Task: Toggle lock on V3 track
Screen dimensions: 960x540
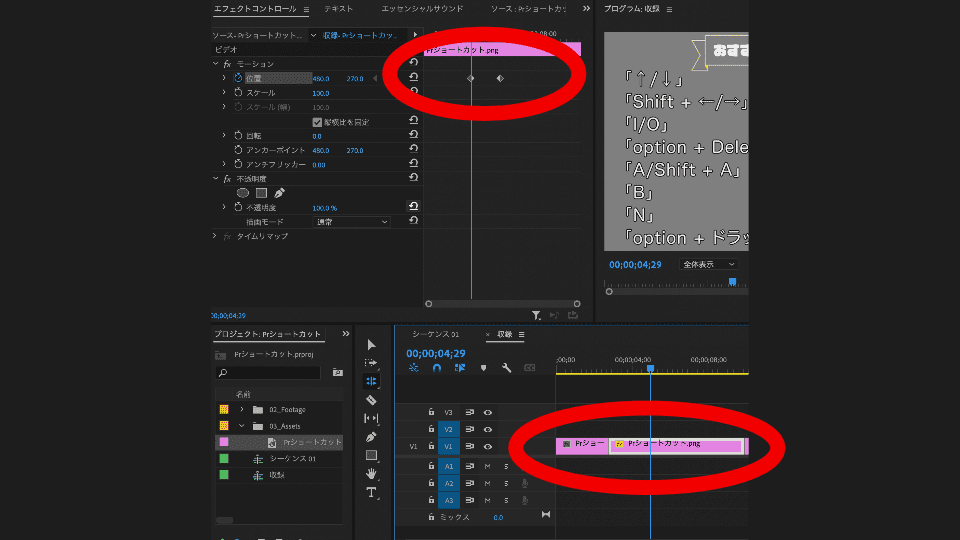Action: pyautogui.click(x=431, y=412)
